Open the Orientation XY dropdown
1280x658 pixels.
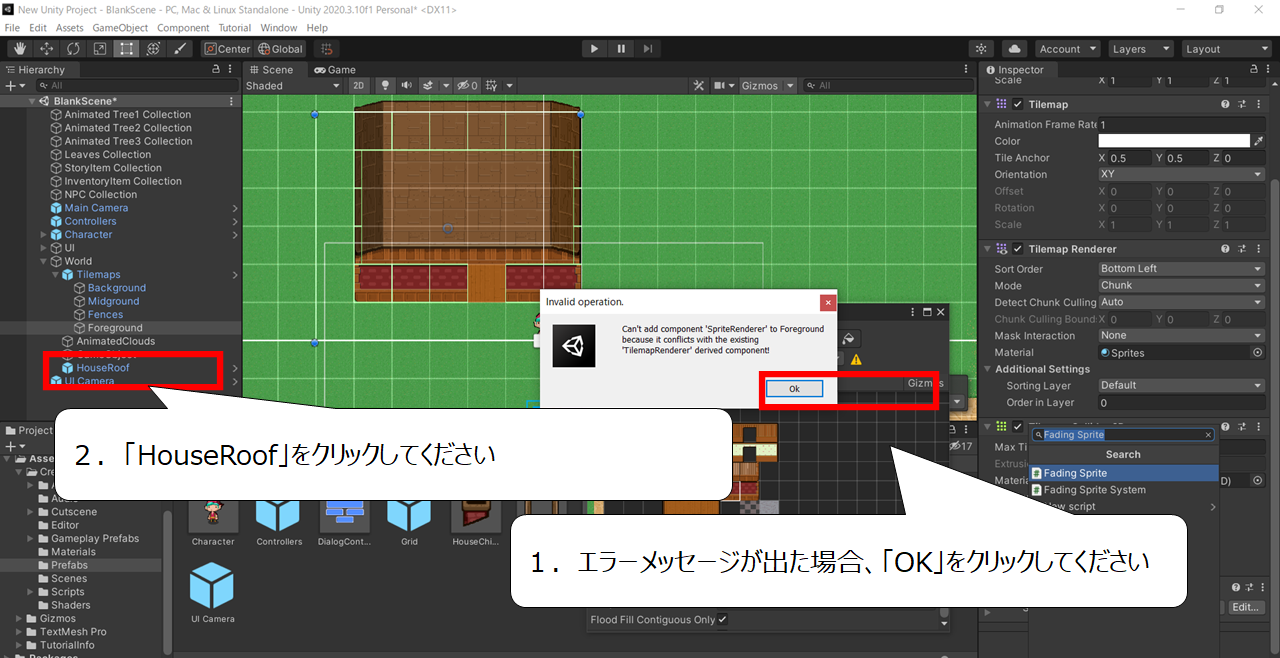pyautogui.click(x=1181, y=174)
